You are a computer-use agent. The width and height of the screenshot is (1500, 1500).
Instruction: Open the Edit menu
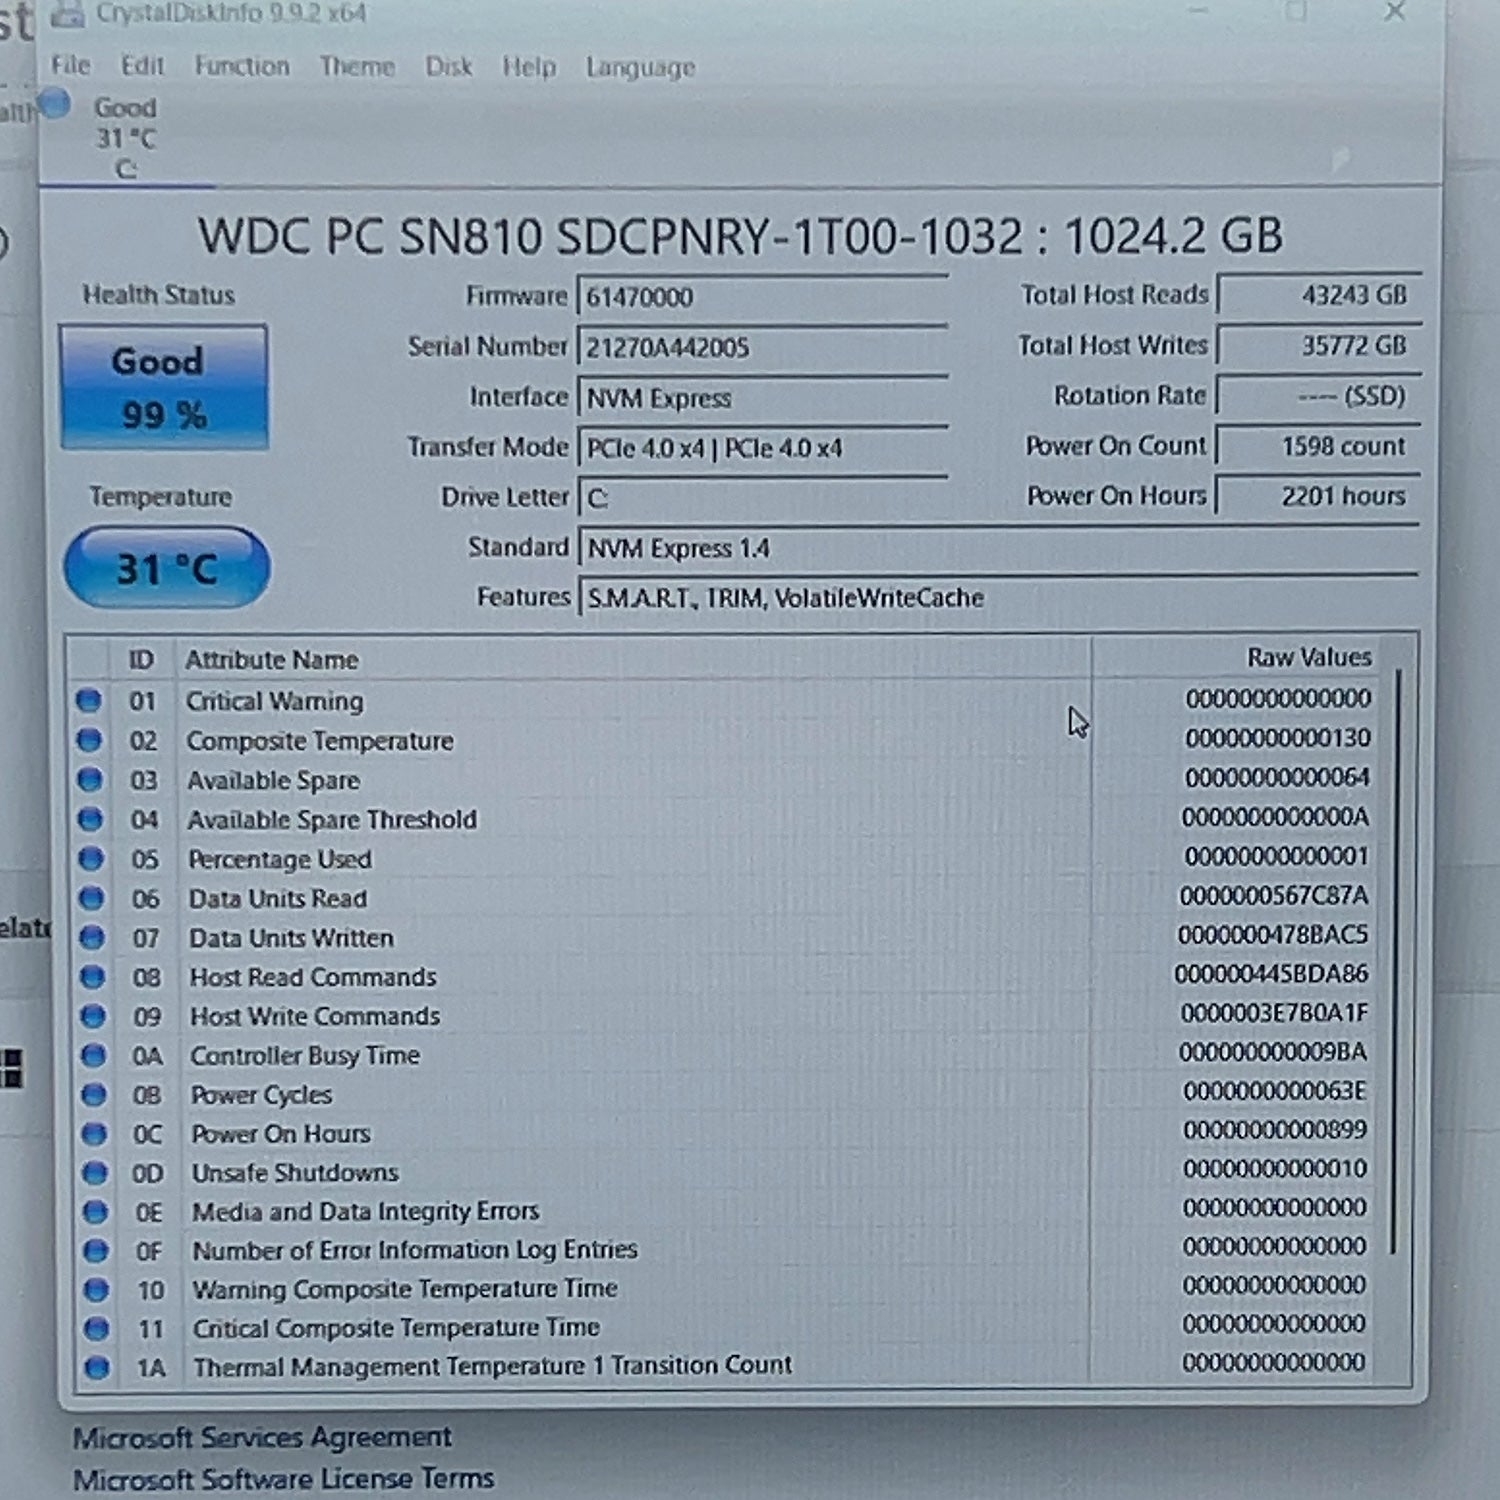(x=142, y=66)
